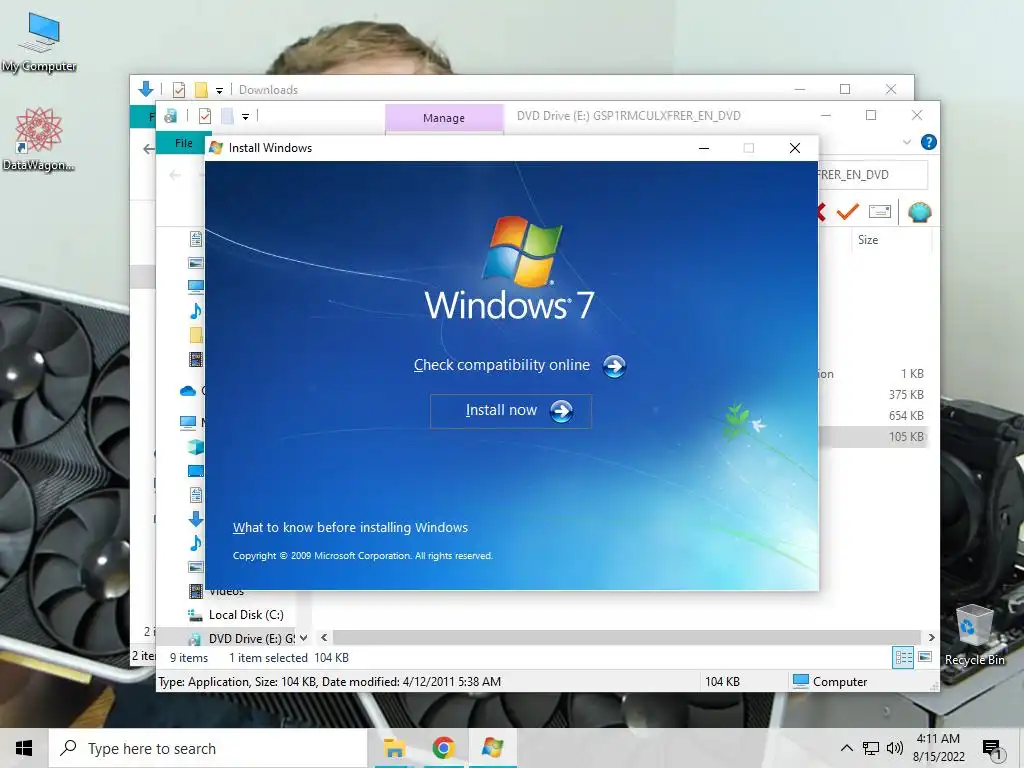Expand DVD Drive (E:) tree chevron

pos(304,638)
